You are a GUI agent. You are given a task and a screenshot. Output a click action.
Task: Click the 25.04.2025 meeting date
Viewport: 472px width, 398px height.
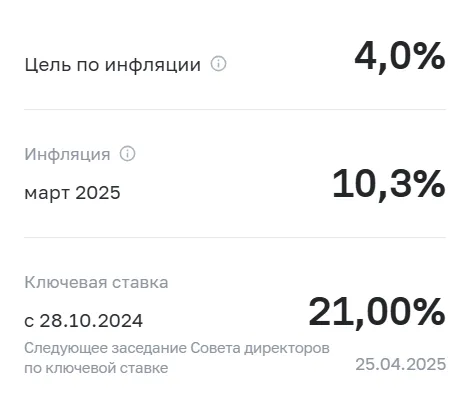click(400, 364)
